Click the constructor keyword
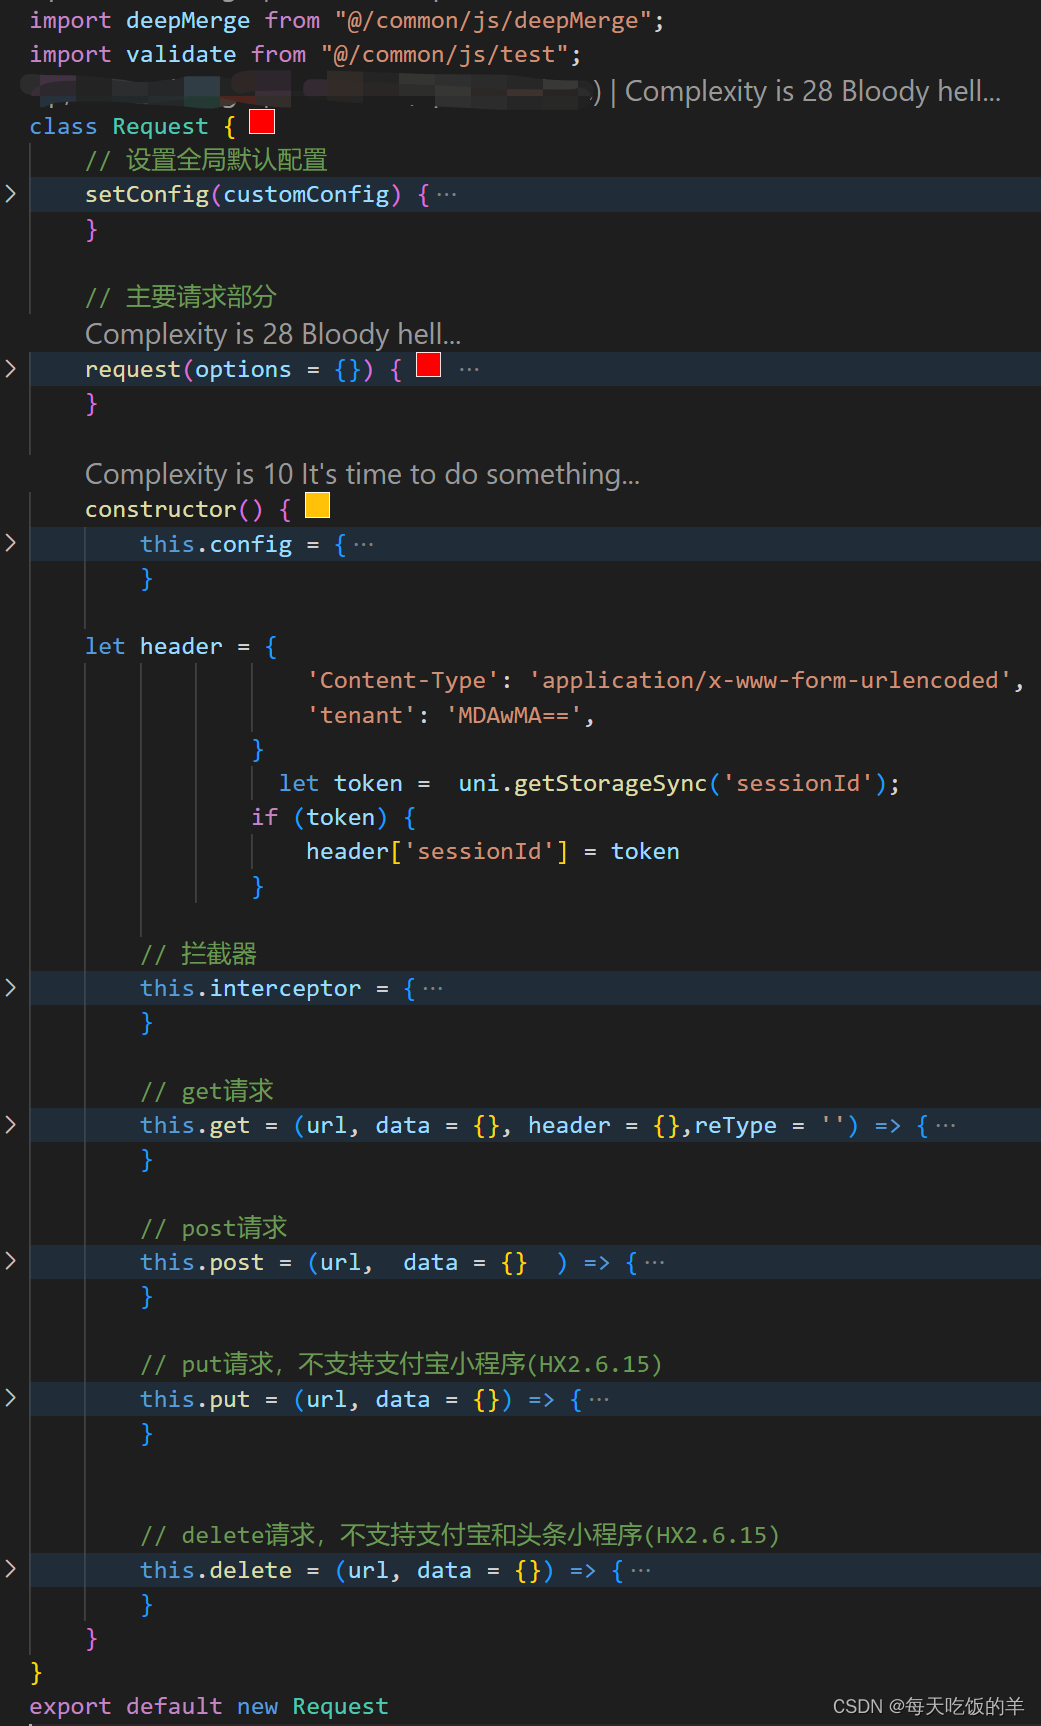Image resolution: width=1041 pixels, height=1726 pixels. (x=160, y=509)
